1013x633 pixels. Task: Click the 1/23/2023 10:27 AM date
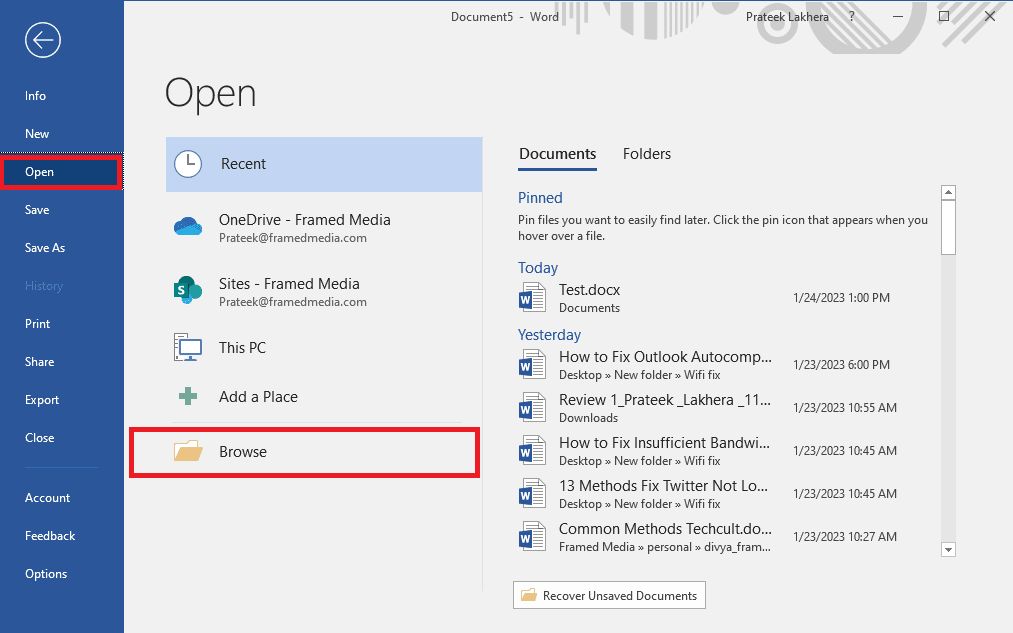(x=844, y=536)
